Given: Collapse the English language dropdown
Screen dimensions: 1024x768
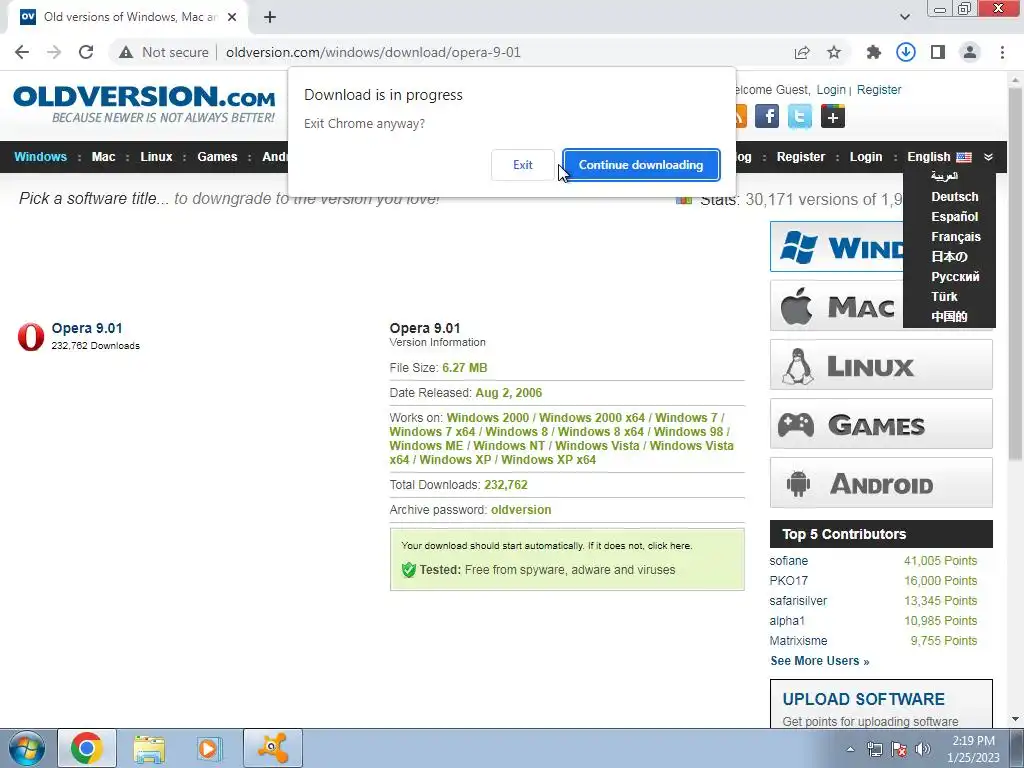Looking at the screenshot, I should (939, 157).
